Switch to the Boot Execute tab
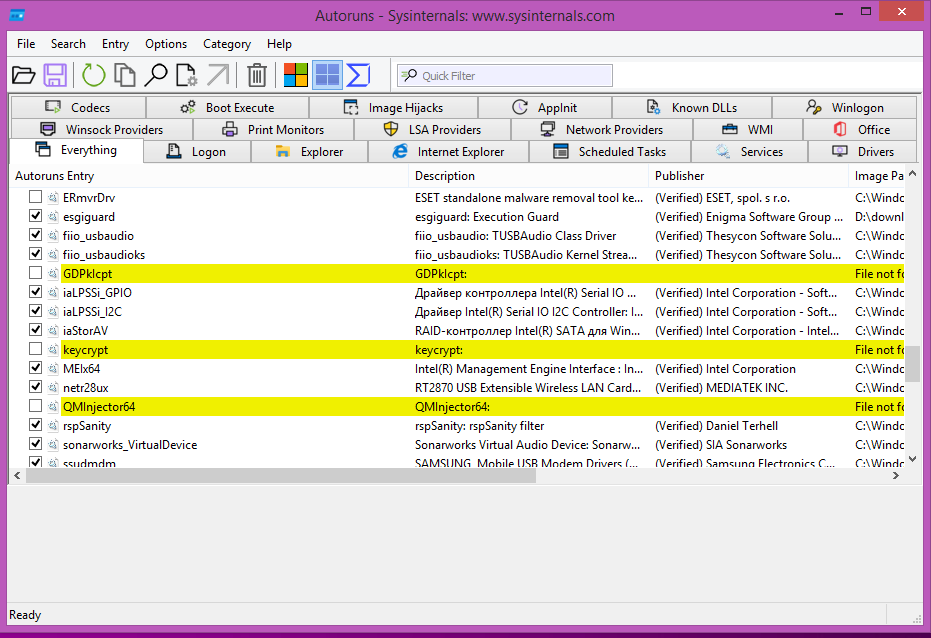The image size is (931, 638). point(227,107)
